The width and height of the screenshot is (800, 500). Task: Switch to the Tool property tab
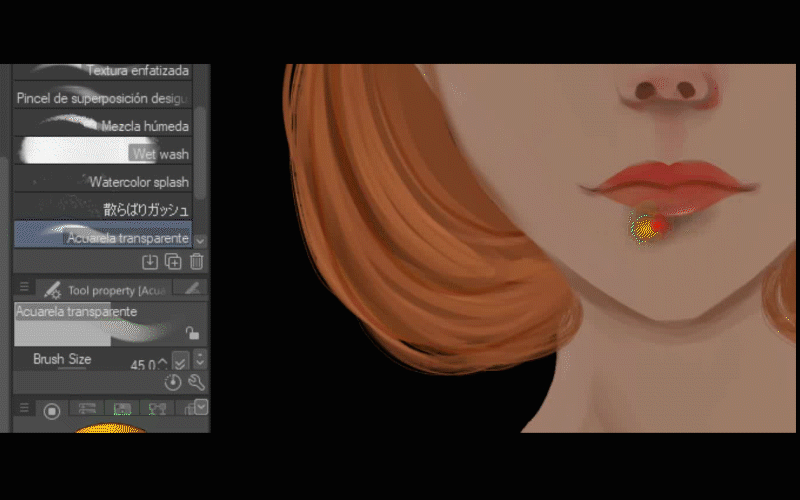pyautogui.click(x=104, y=290)
